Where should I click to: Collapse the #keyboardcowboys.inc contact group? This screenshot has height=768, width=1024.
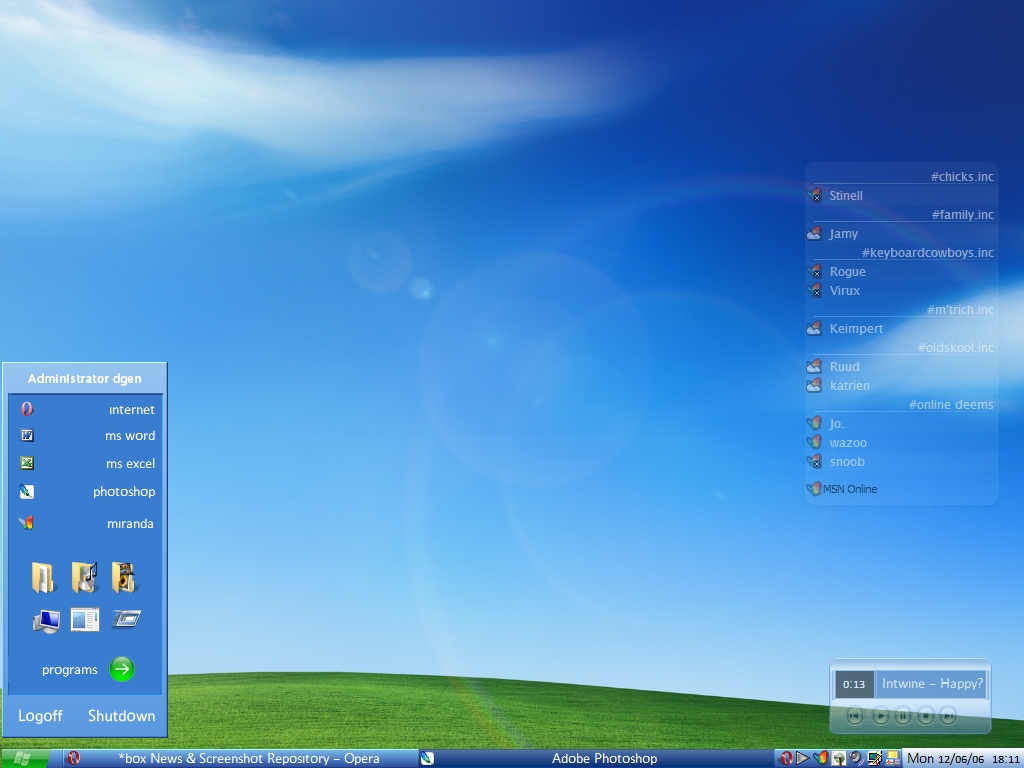point(927,252)
